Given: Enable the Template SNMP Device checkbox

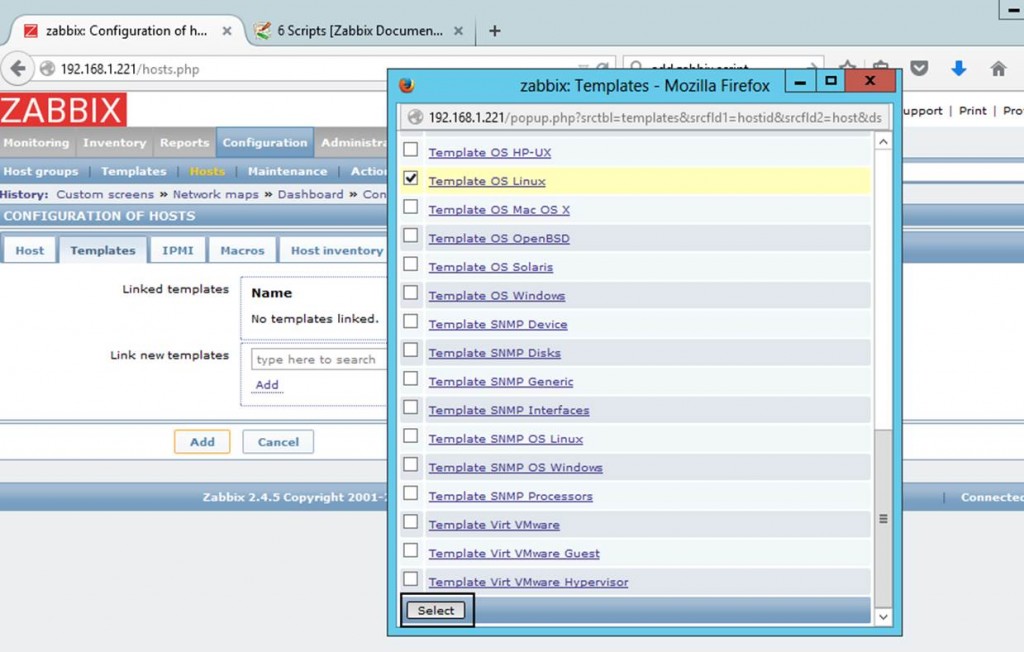Looking at the screenshot, I should point(410,322).
